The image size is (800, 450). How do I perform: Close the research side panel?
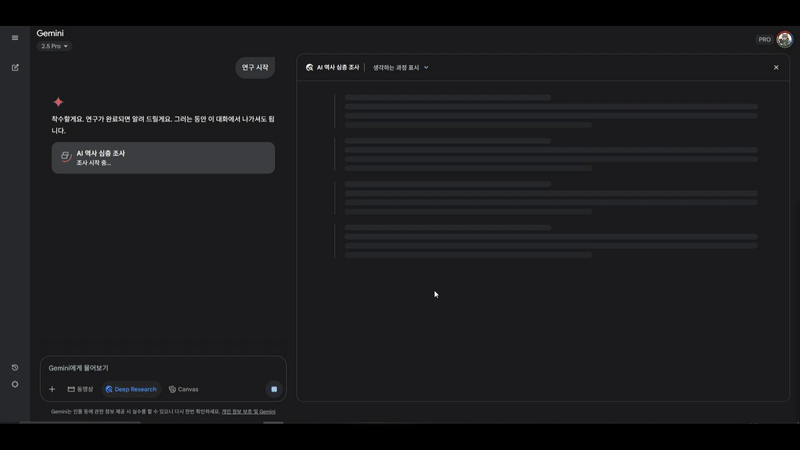[x=776, y=68]
